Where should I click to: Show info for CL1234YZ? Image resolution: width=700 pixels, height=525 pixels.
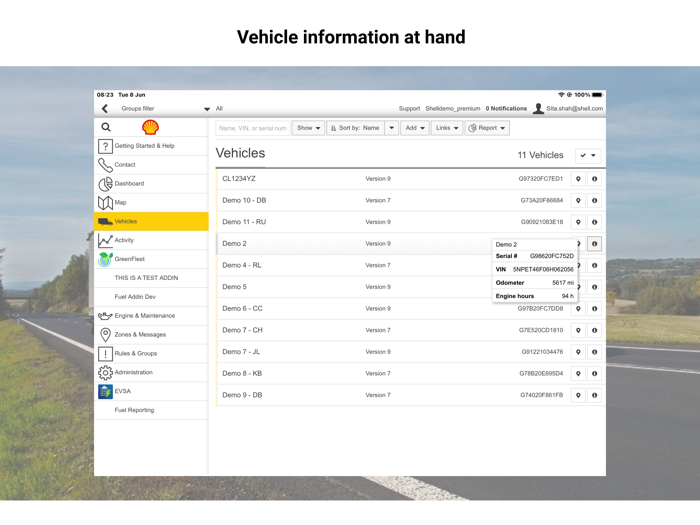[x=595, y=179]
